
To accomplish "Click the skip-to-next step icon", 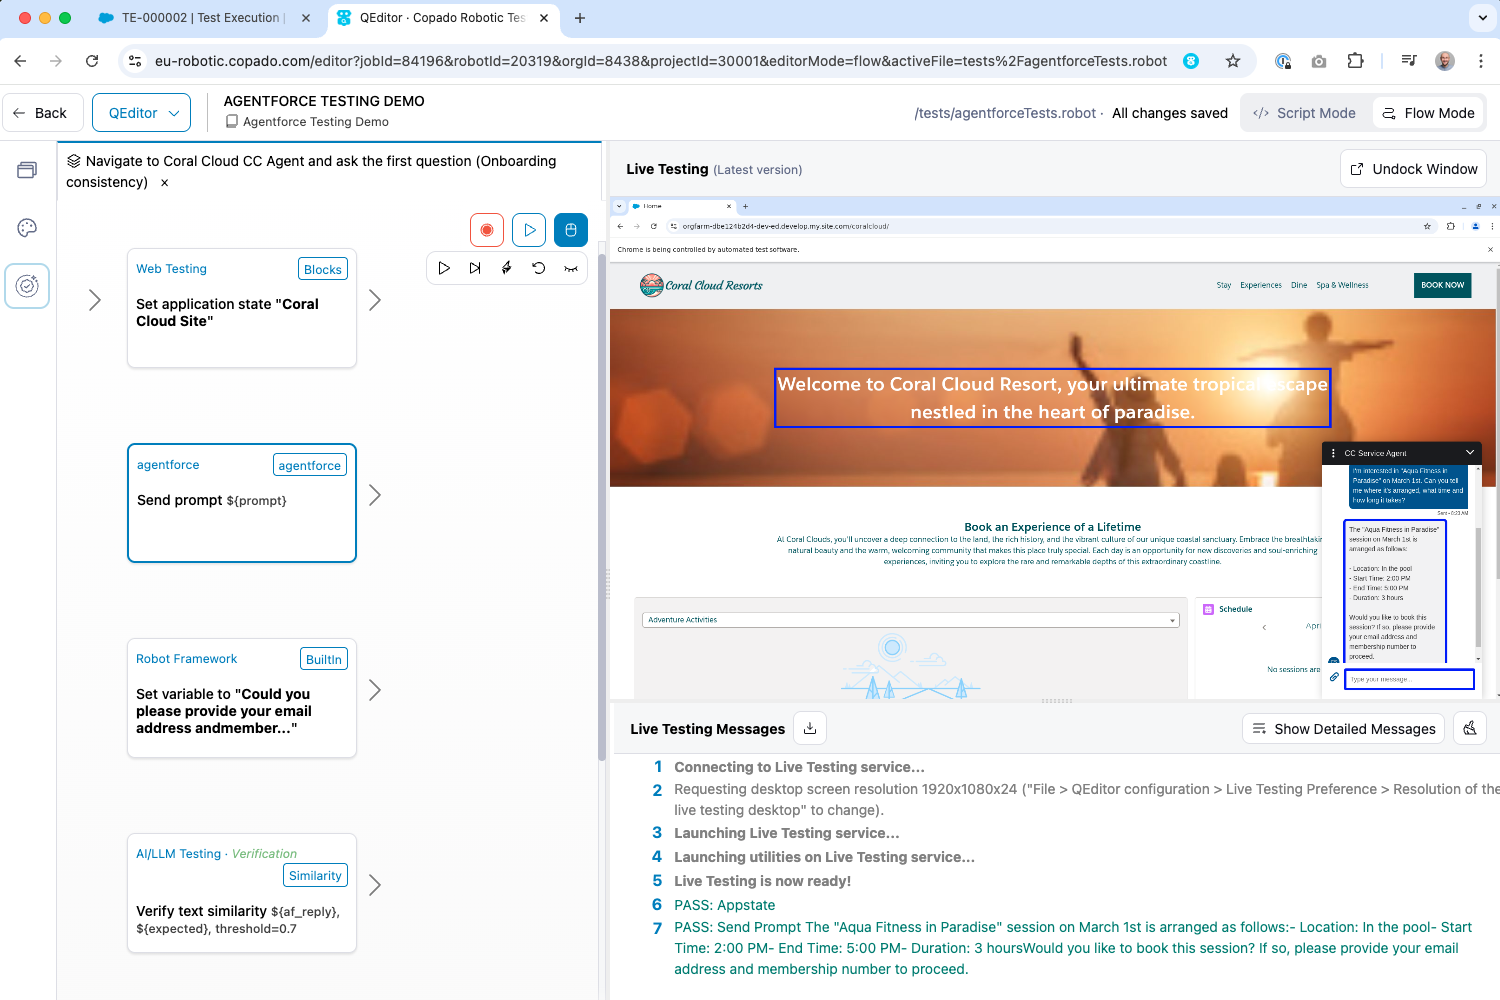I will pyautogui.click(x=475, y=268).
